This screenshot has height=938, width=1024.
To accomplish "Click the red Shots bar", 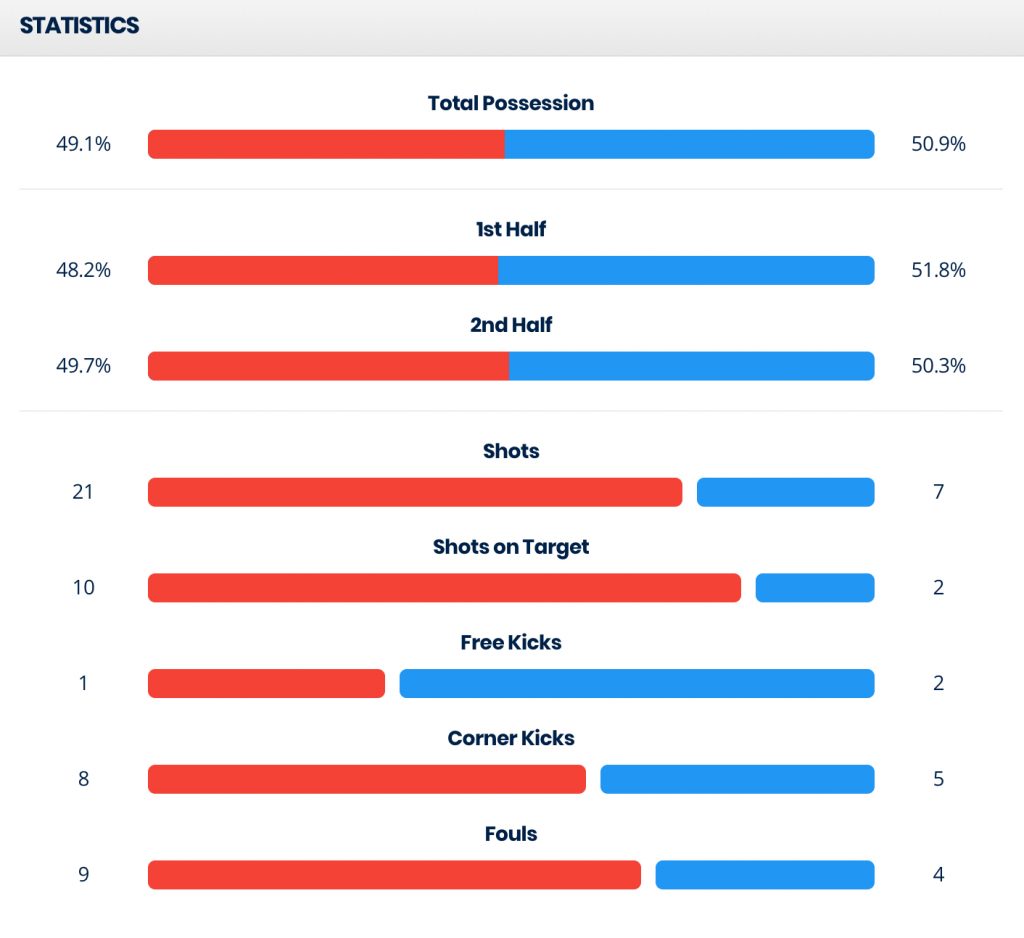I will coord(415,492).
